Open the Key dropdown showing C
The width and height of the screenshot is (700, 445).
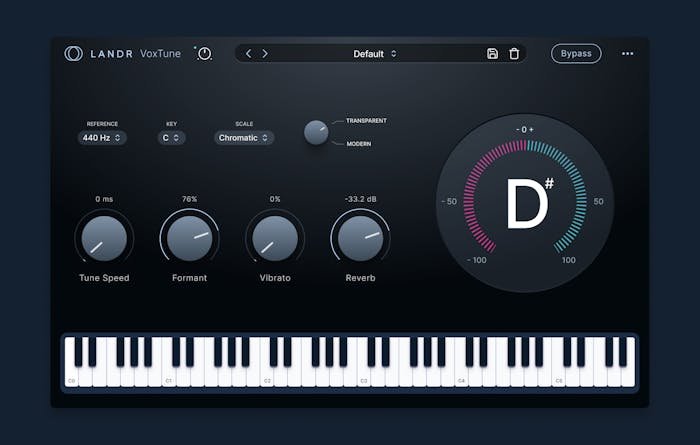[171, 138]
